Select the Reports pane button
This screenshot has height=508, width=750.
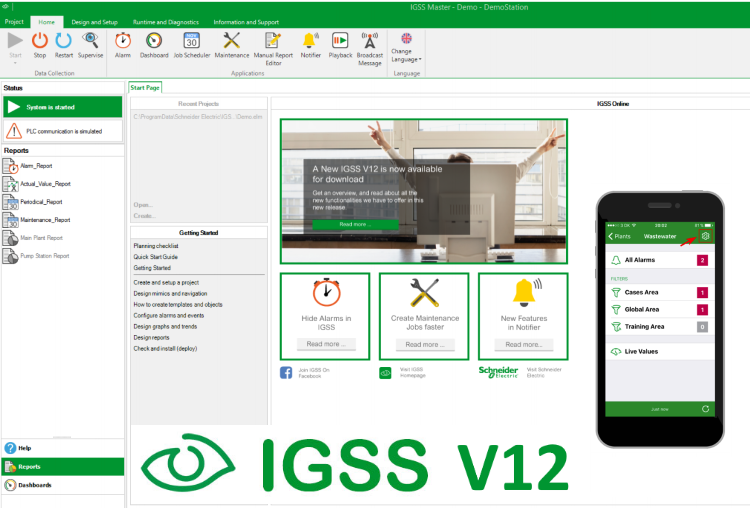(x=63, y=466)
